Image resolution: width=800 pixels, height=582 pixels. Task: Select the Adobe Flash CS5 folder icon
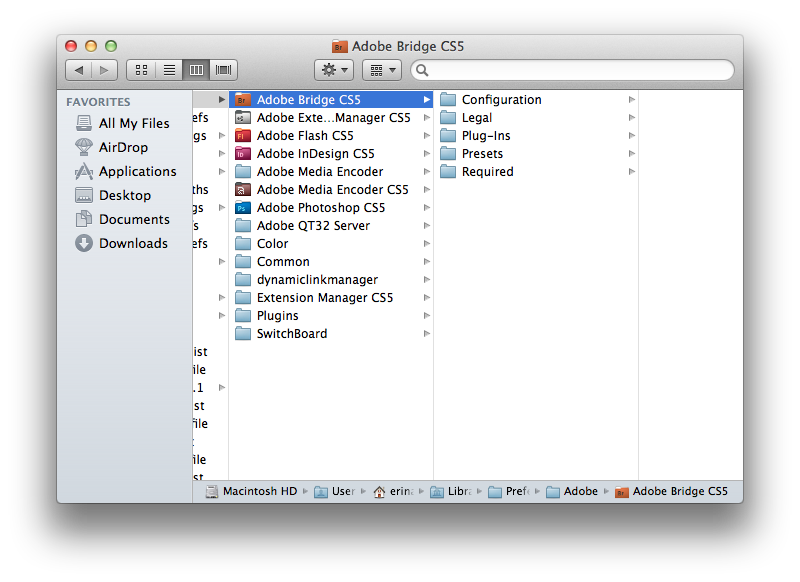(x=243, y=136)
